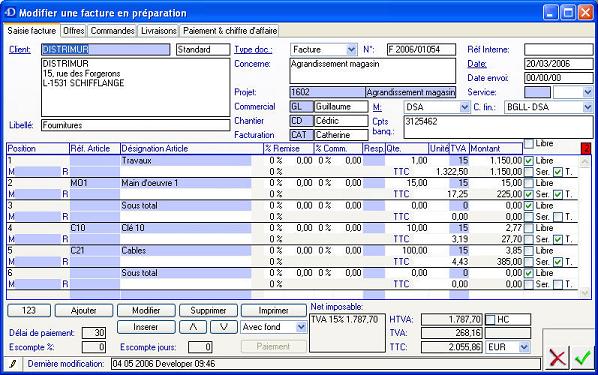This screenshot has height=375, width=598.
Task: Check Ser. for the Clé 10 line
Action: click(529, 239)
